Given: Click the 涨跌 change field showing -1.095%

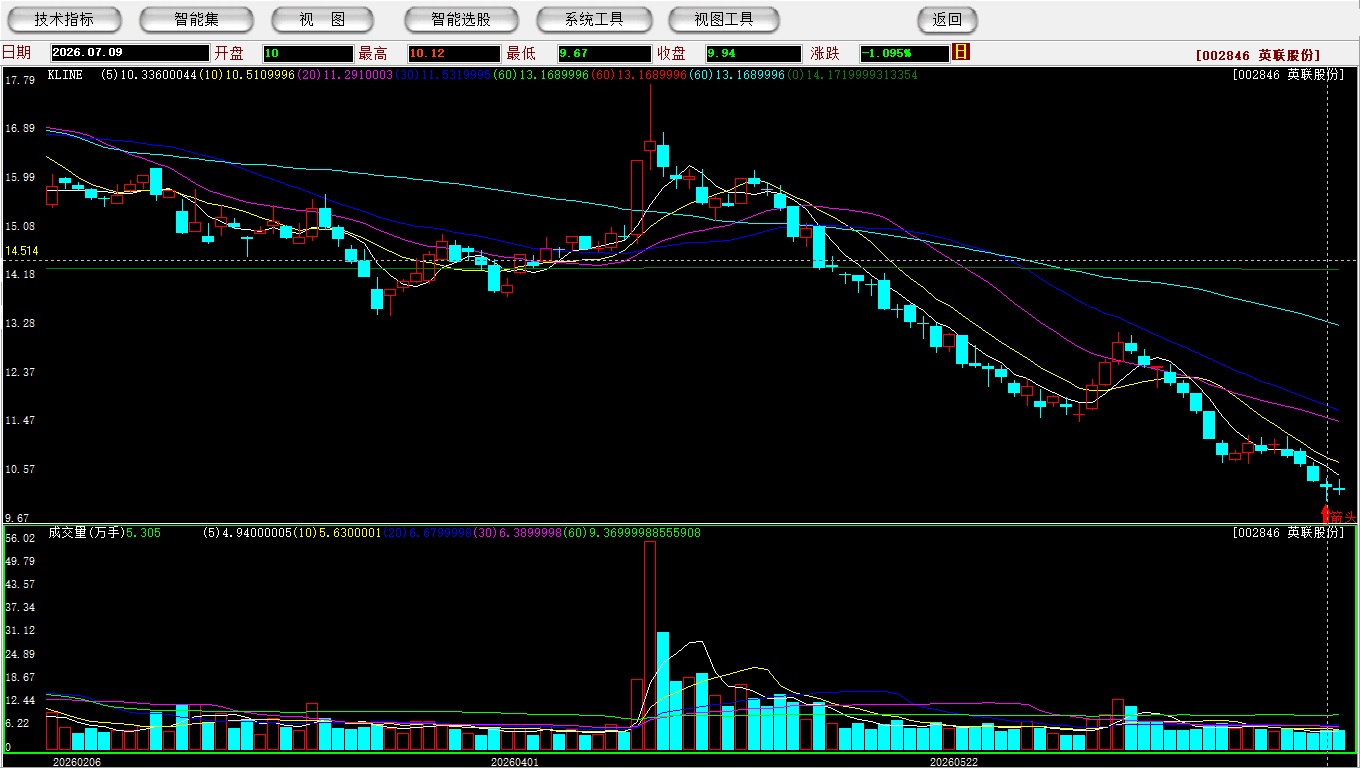Looking at the screenshot, I should [x=904, y=53].
